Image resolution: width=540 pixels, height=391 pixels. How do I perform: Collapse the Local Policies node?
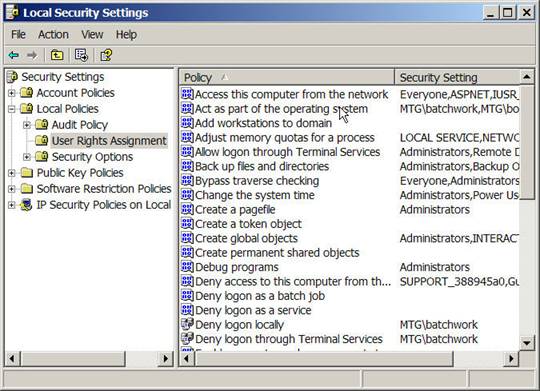click(x=12, y=109)
